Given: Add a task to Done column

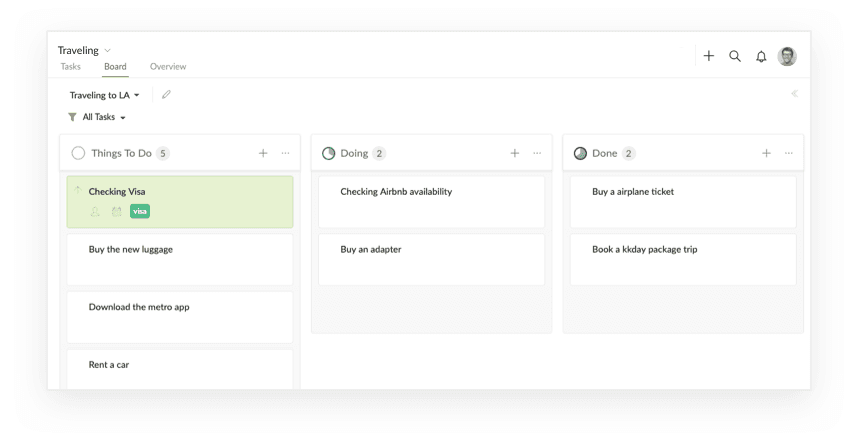Looking at the screenshot, I should pyautogui.click(x=767, y=153).
